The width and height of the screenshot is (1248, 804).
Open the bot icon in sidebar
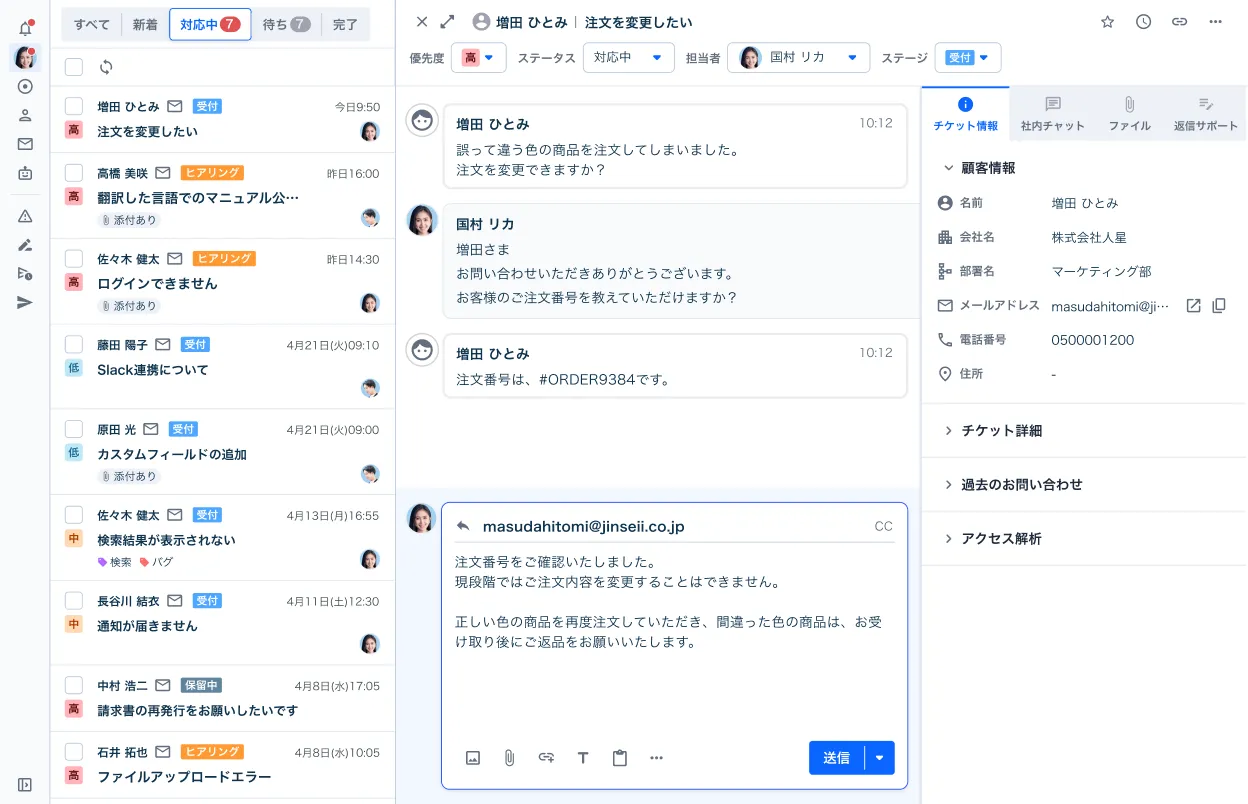(25, 173)
